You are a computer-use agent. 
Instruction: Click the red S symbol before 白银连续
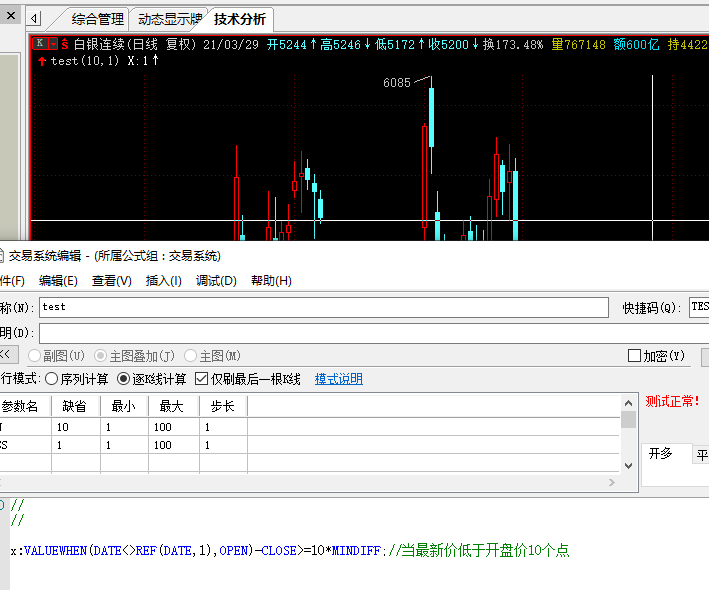click(65, 44)
